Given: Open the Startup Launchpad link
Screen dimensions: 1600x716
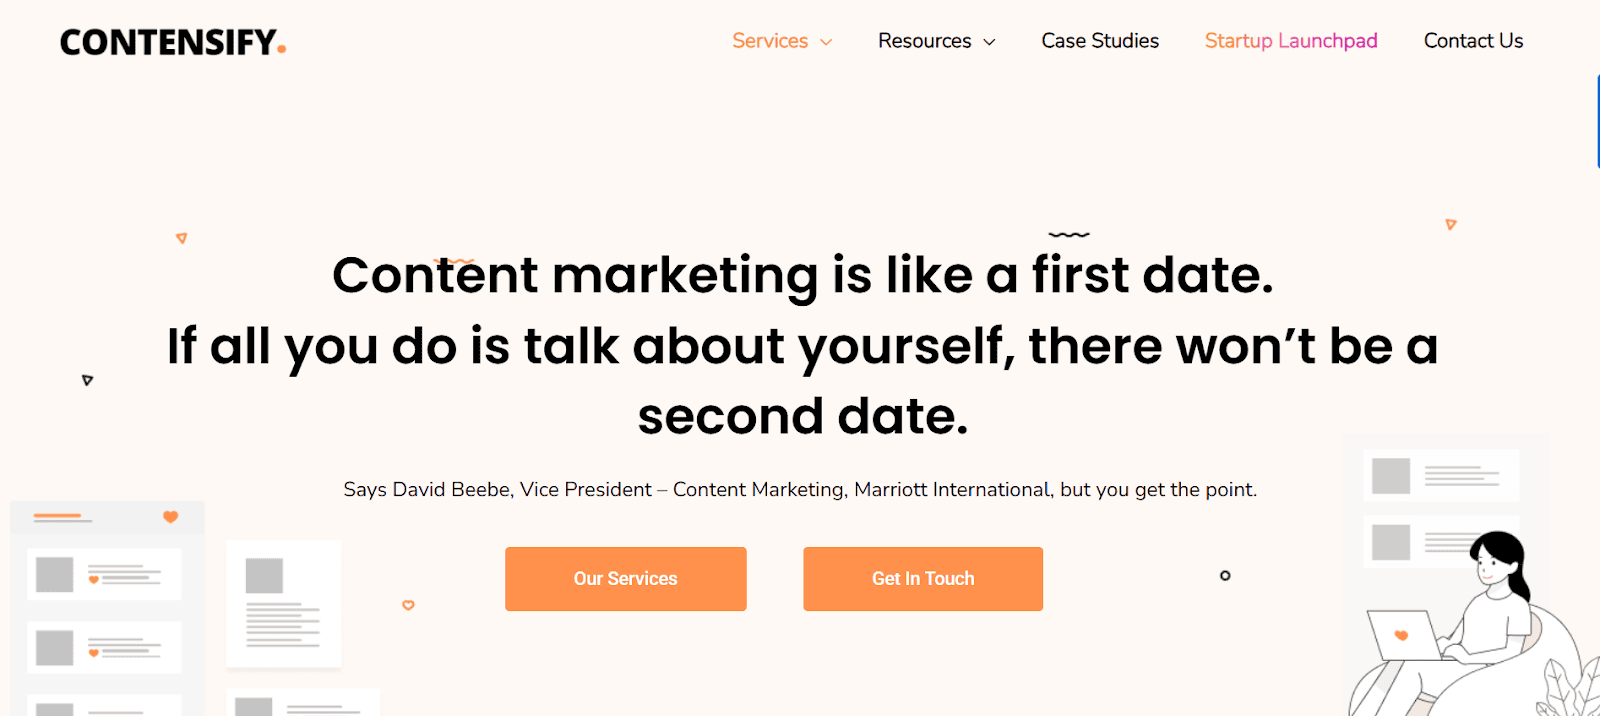Looking at the screenshot, I should (1290, 41).
